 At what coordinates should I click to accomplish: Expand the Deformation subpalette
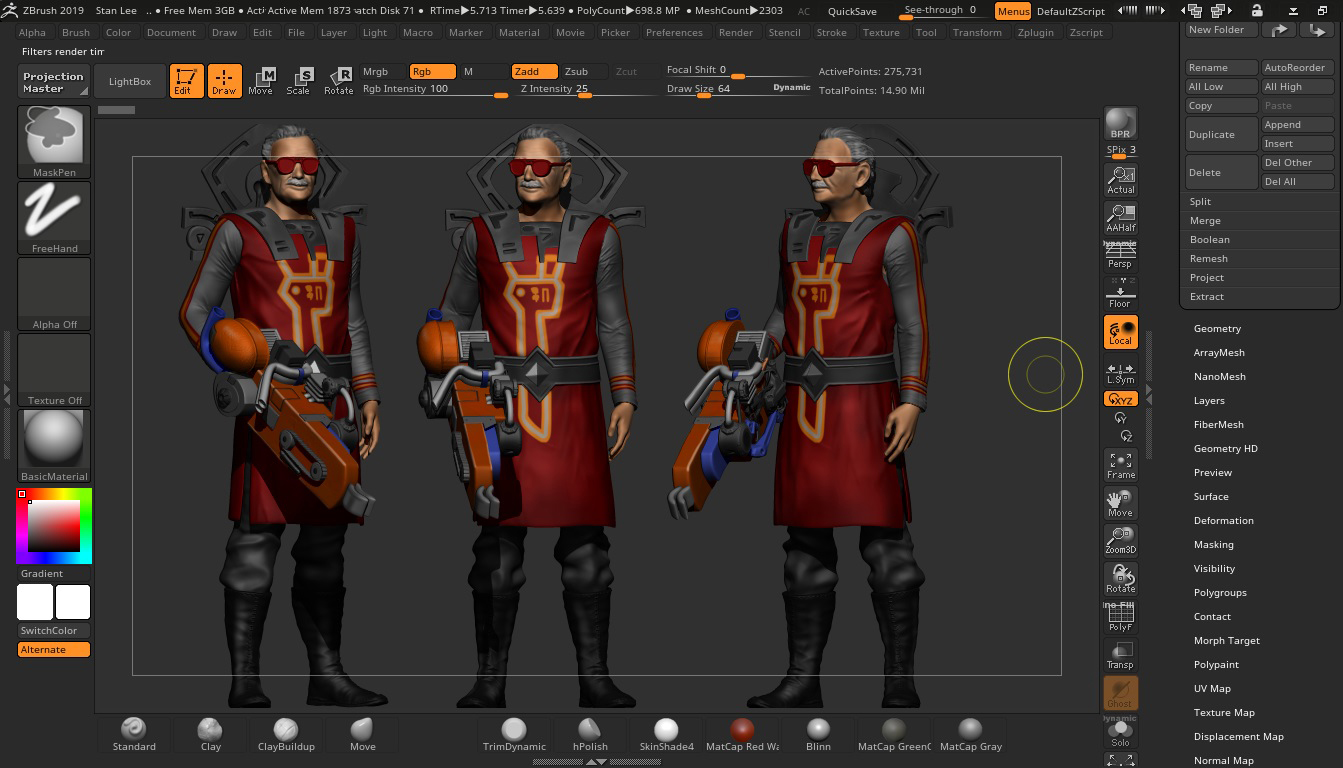(x=1223, y=520)
